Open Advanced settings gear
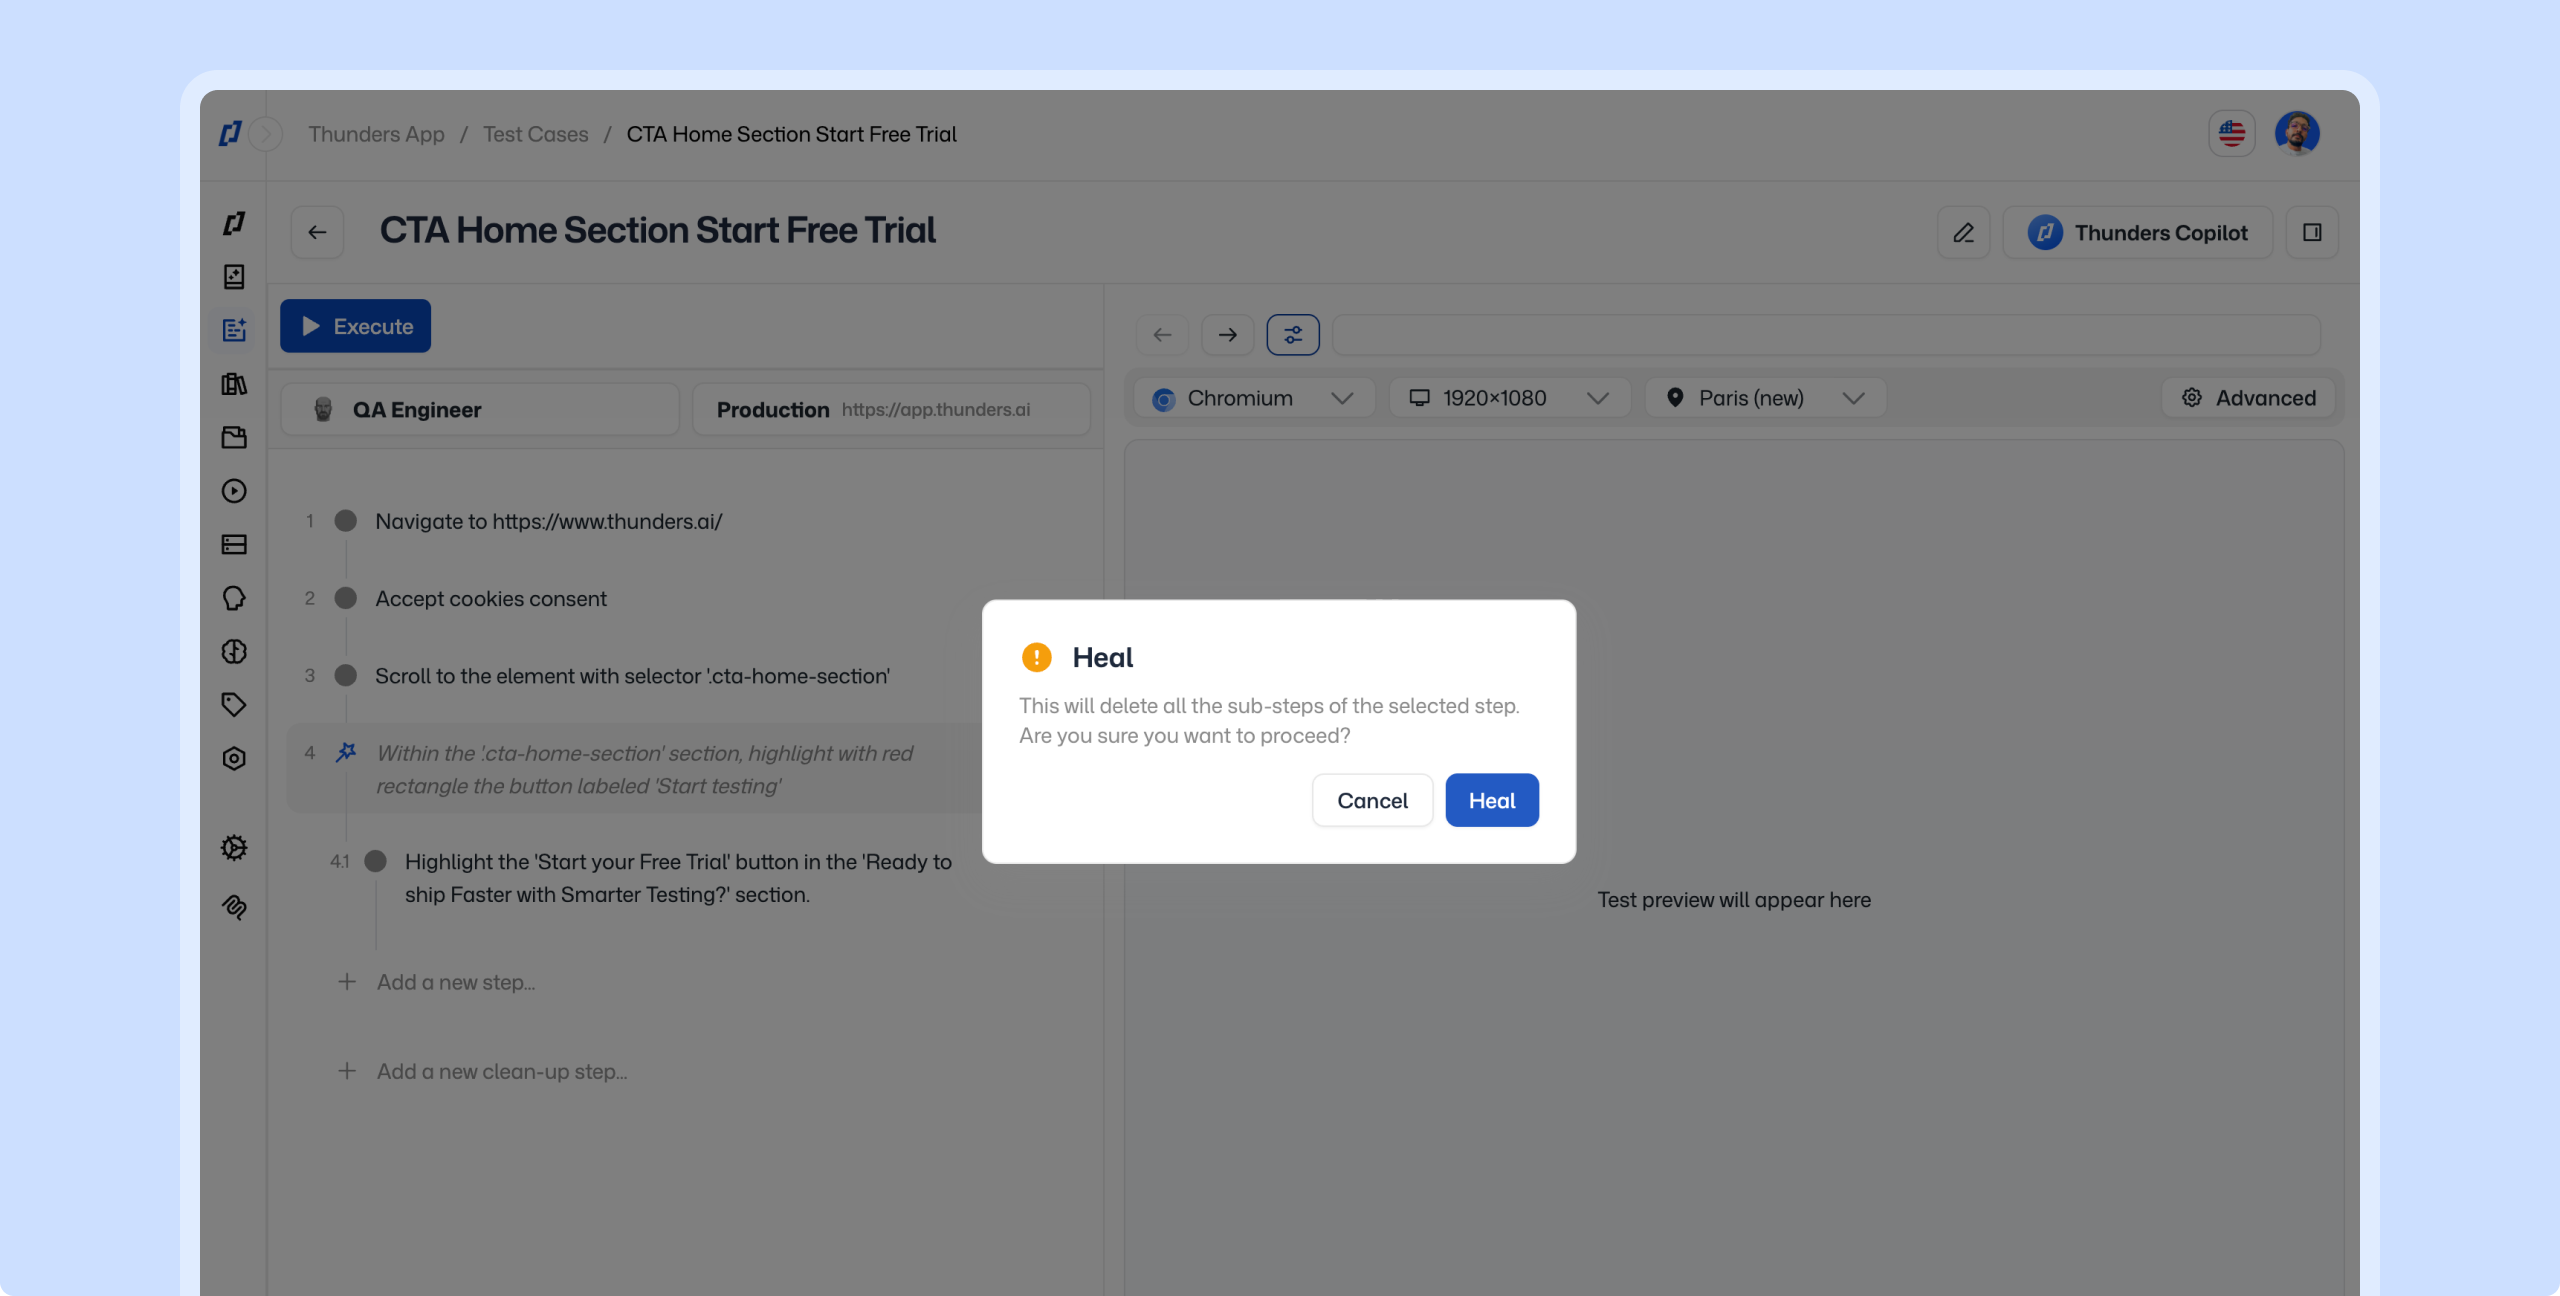2560x1296 pixels. [2248, 398]
